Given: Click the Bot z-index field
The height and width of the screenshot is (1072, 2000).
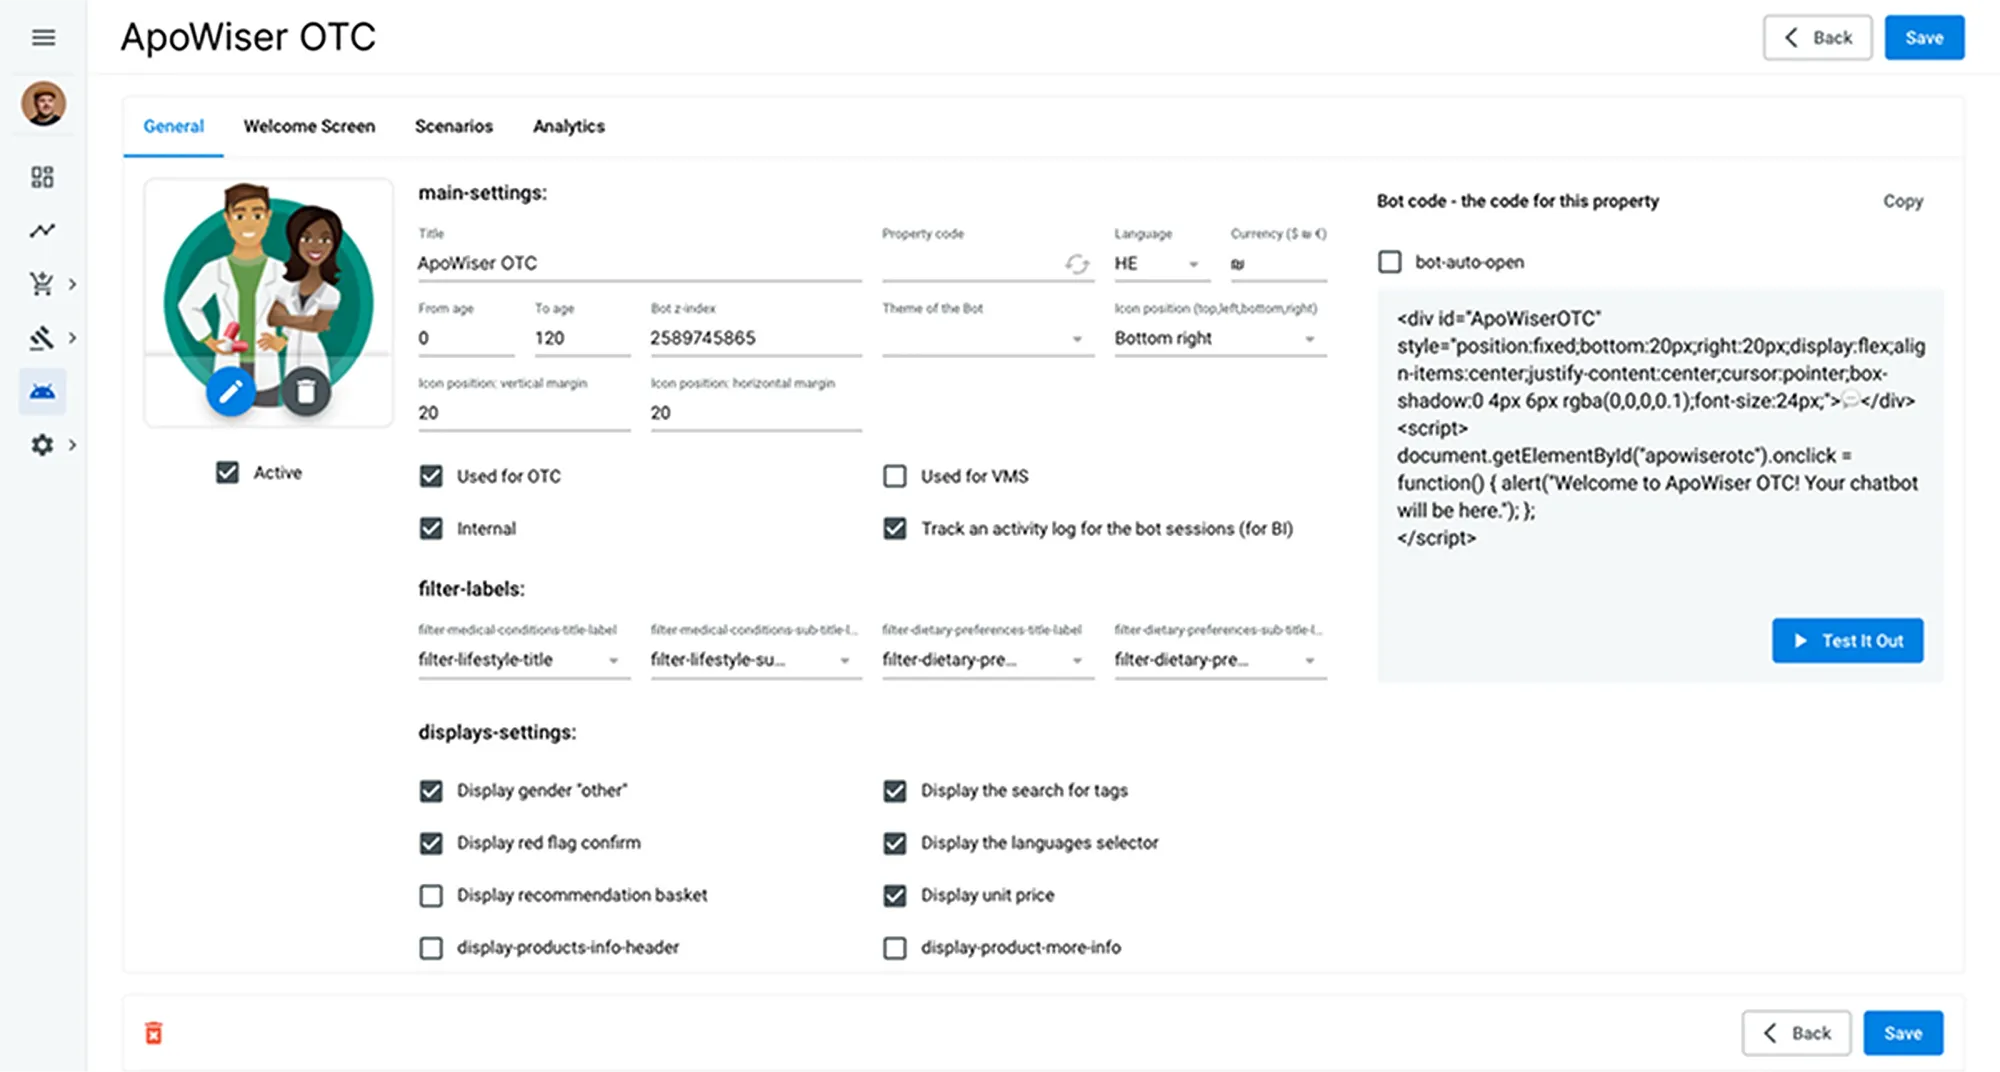Looking at the screenshot, I should (x=756, y=338).
